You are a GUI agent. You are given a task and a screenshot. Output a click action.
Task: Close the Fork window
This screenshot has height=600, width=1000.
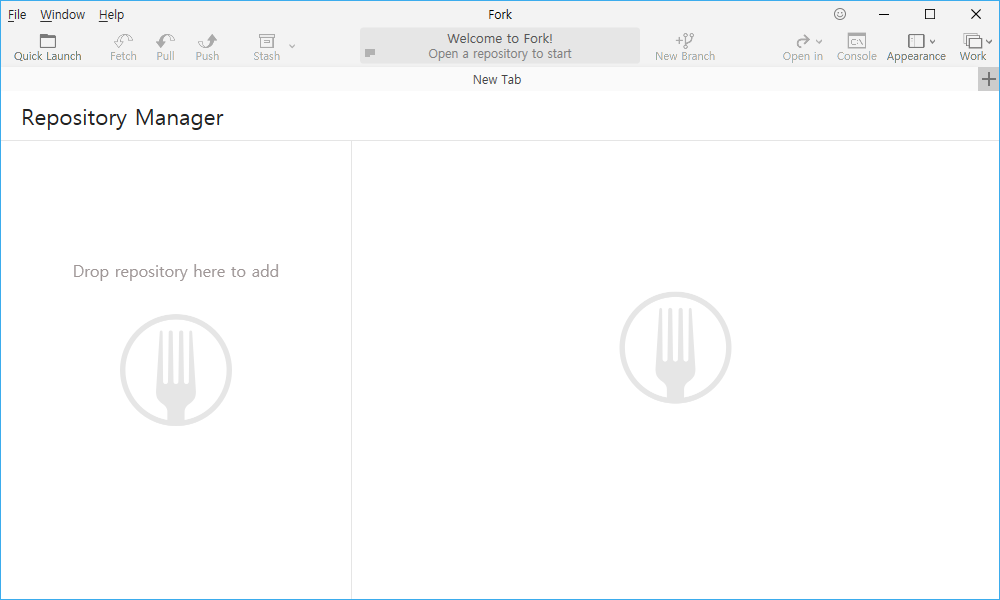(x=976, y=14)
